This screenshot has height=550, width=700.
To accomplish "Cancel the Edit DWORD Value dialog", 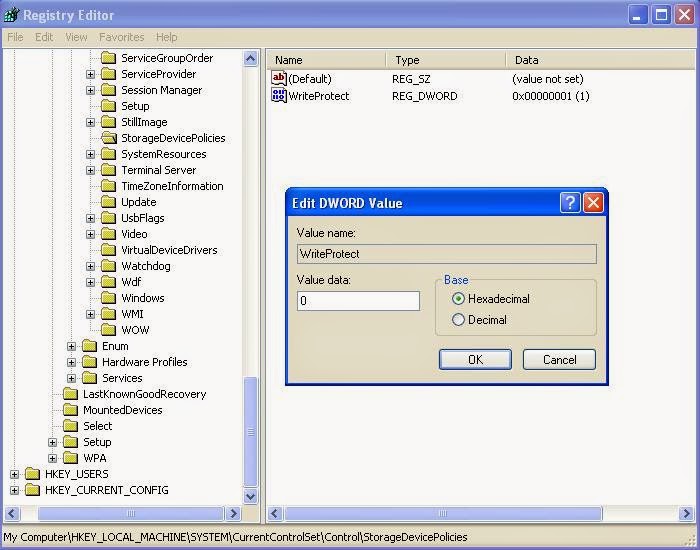I will pos(559,359).
